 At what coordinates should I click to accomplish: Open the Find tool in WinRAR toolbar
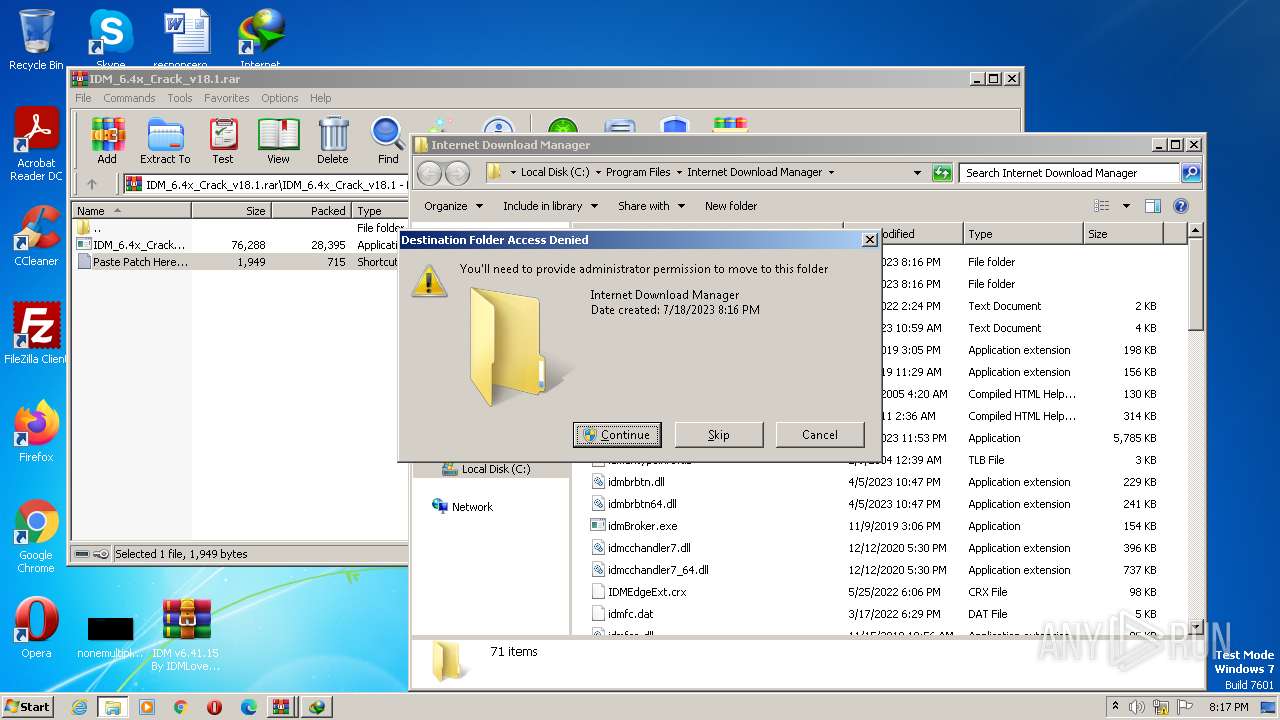click(x=388, y=141)
